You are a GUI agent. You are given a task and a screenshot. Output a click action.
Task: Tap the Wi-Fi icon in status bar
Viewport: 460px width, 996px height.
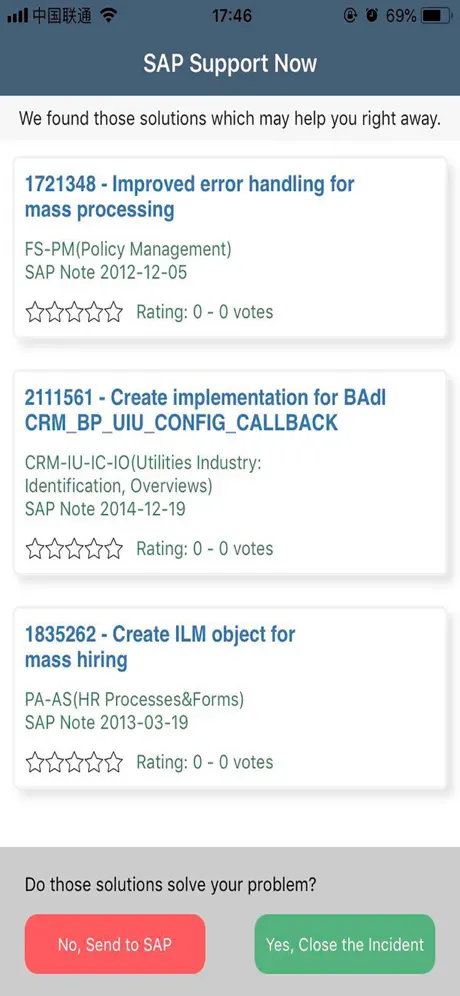click(109, 15)
